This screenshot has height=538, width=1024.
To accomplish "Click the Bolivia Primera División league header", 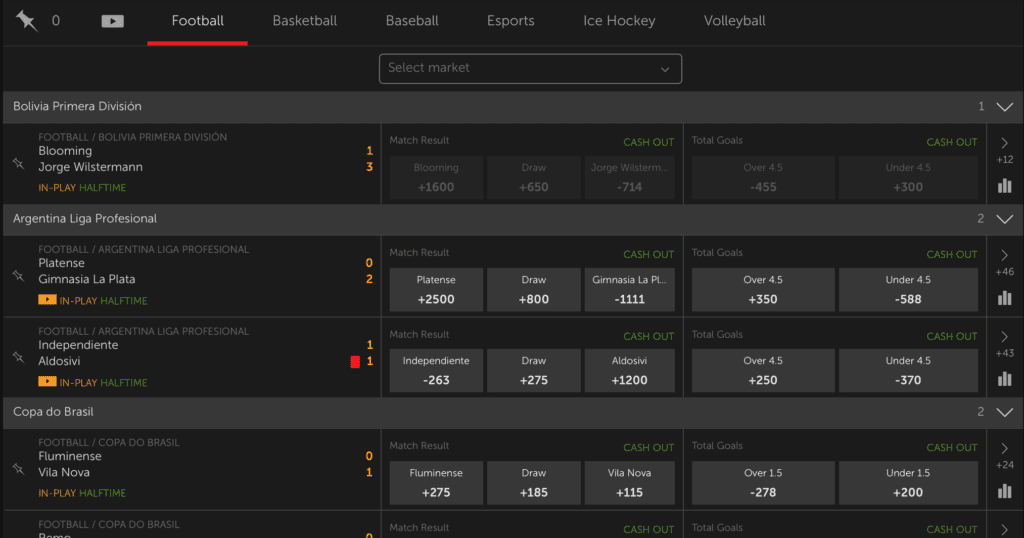I will [x=513, y=106].
